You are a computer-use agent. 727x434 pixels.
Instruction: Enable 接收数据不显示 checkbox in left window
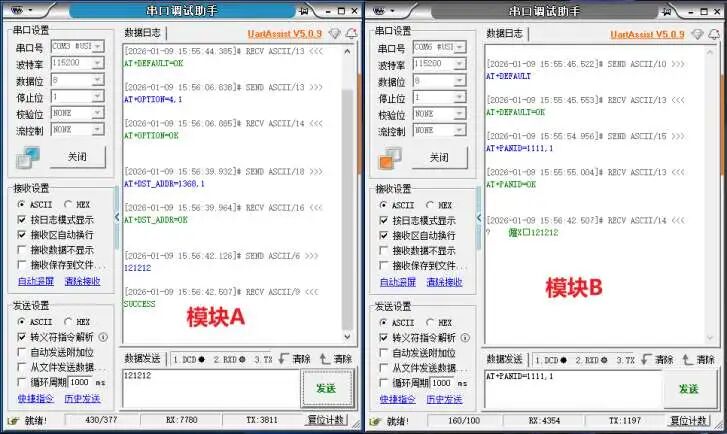[x=22, y=250]
